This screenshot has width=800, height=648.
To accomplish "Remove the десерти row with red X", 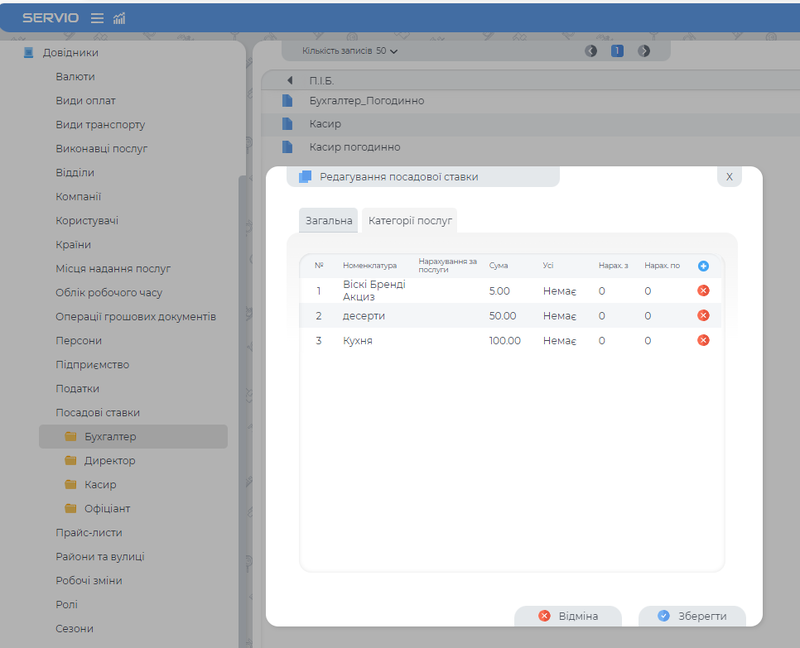I will (x=703, y=316).
